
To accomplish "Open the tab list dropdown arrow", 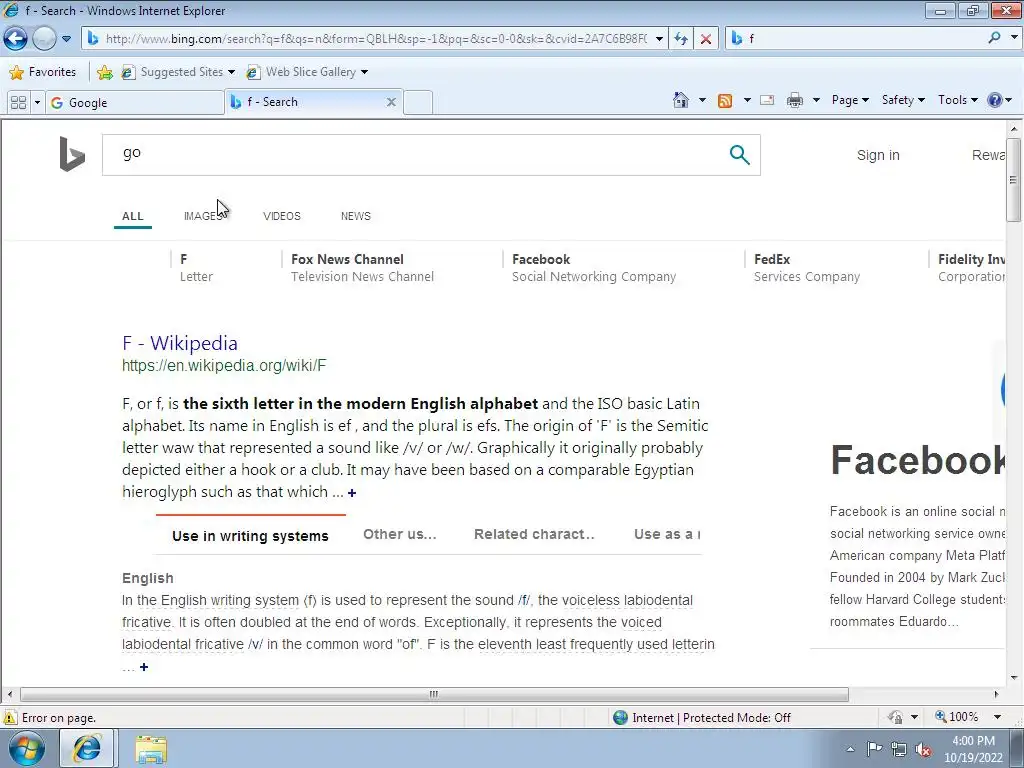I will click(37, 103).
